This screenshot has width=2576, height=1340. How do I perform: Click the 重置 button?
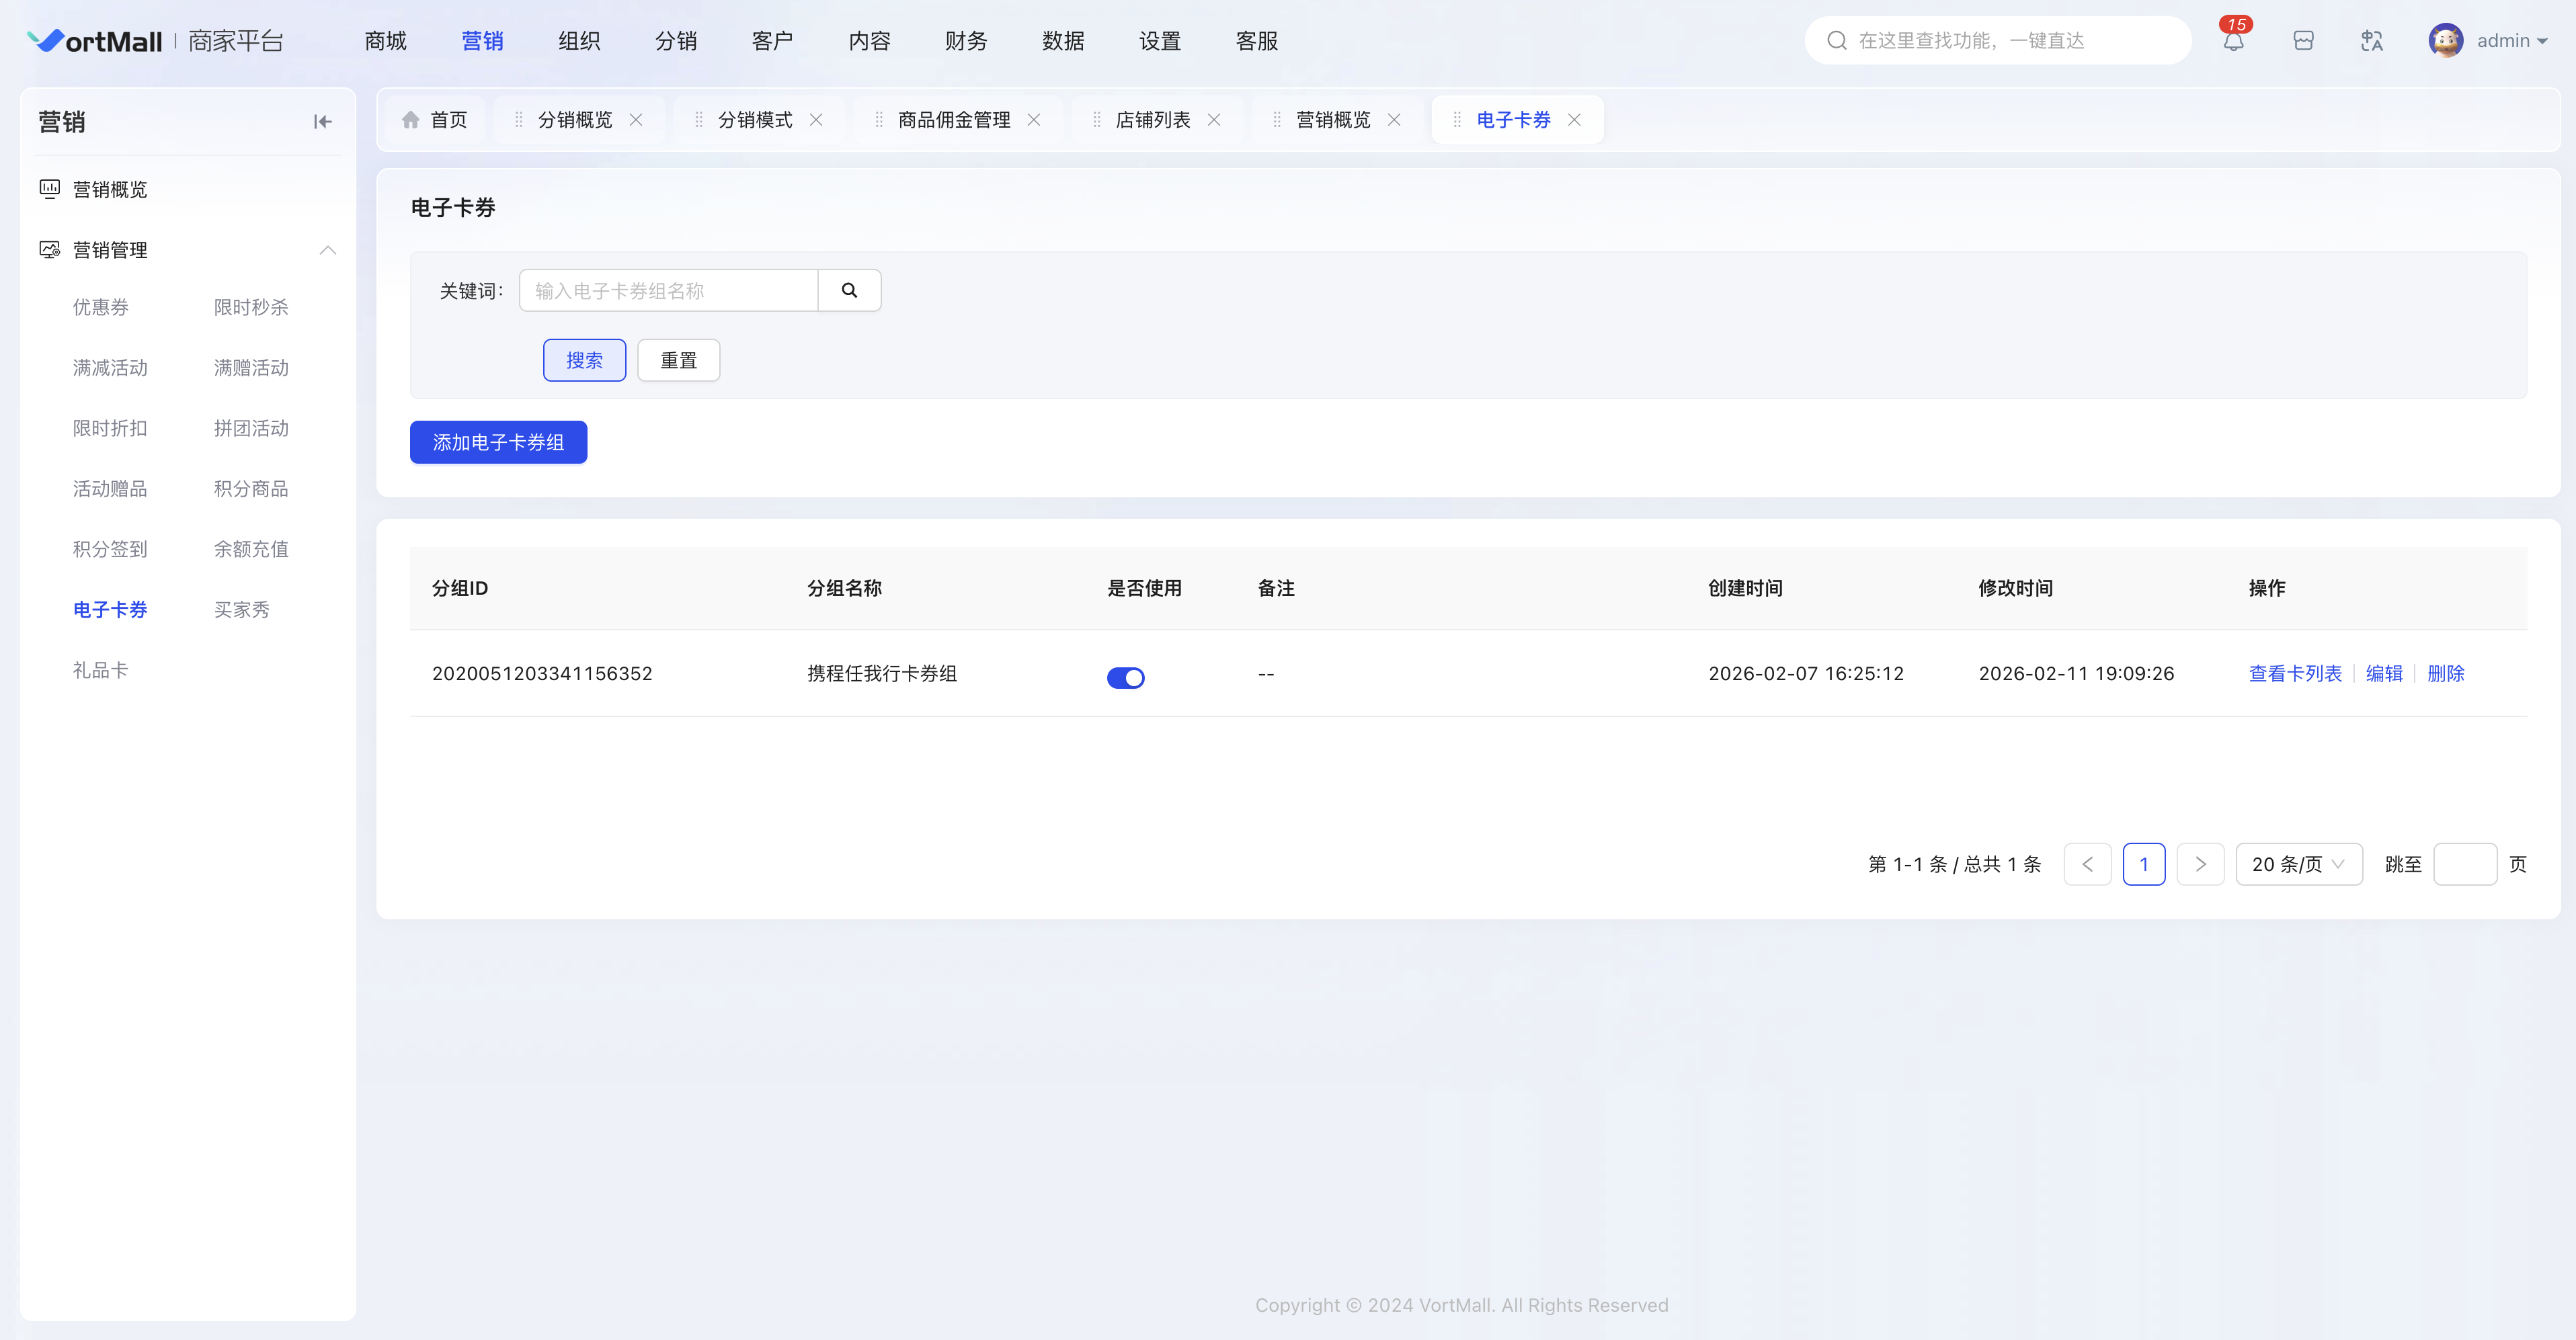[678, 360]
